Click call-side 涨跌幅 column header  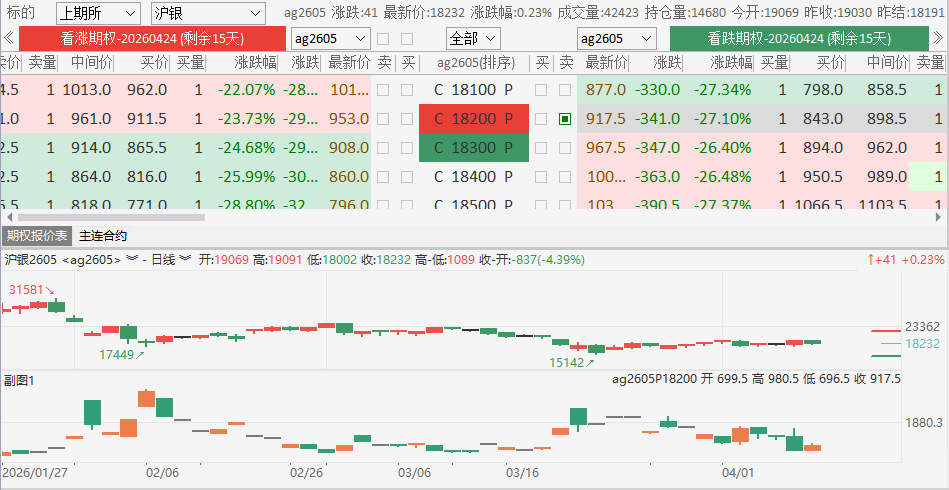coord(256,63)
